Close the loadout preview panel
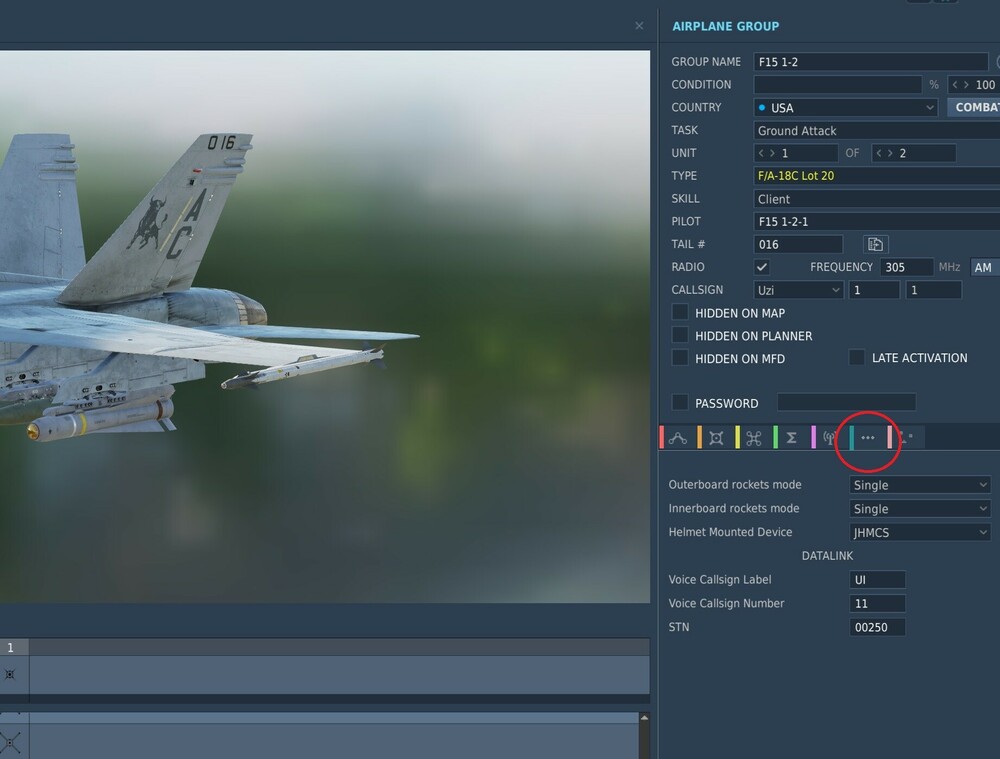 click(639, 26)
